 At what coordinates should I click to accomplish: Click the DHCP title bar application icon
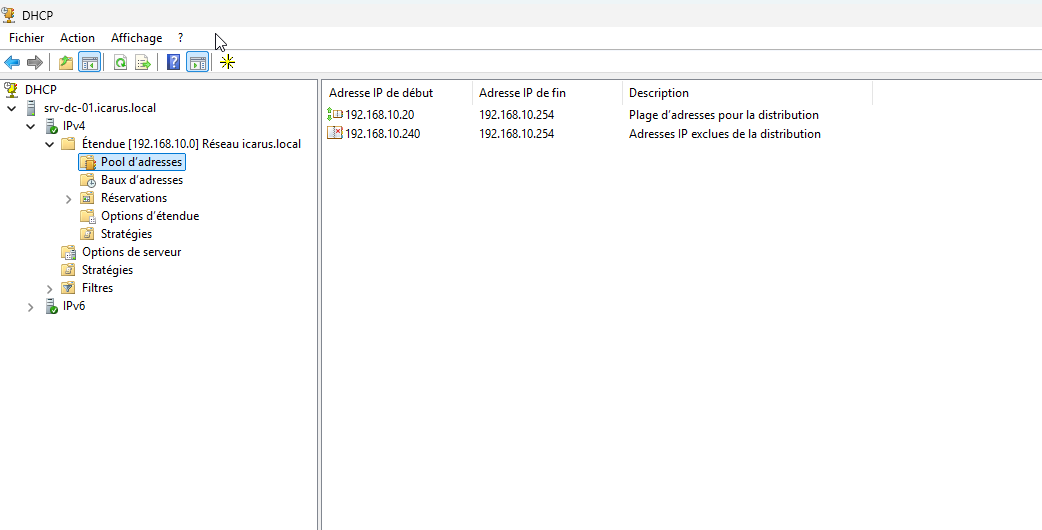(9, 15)
